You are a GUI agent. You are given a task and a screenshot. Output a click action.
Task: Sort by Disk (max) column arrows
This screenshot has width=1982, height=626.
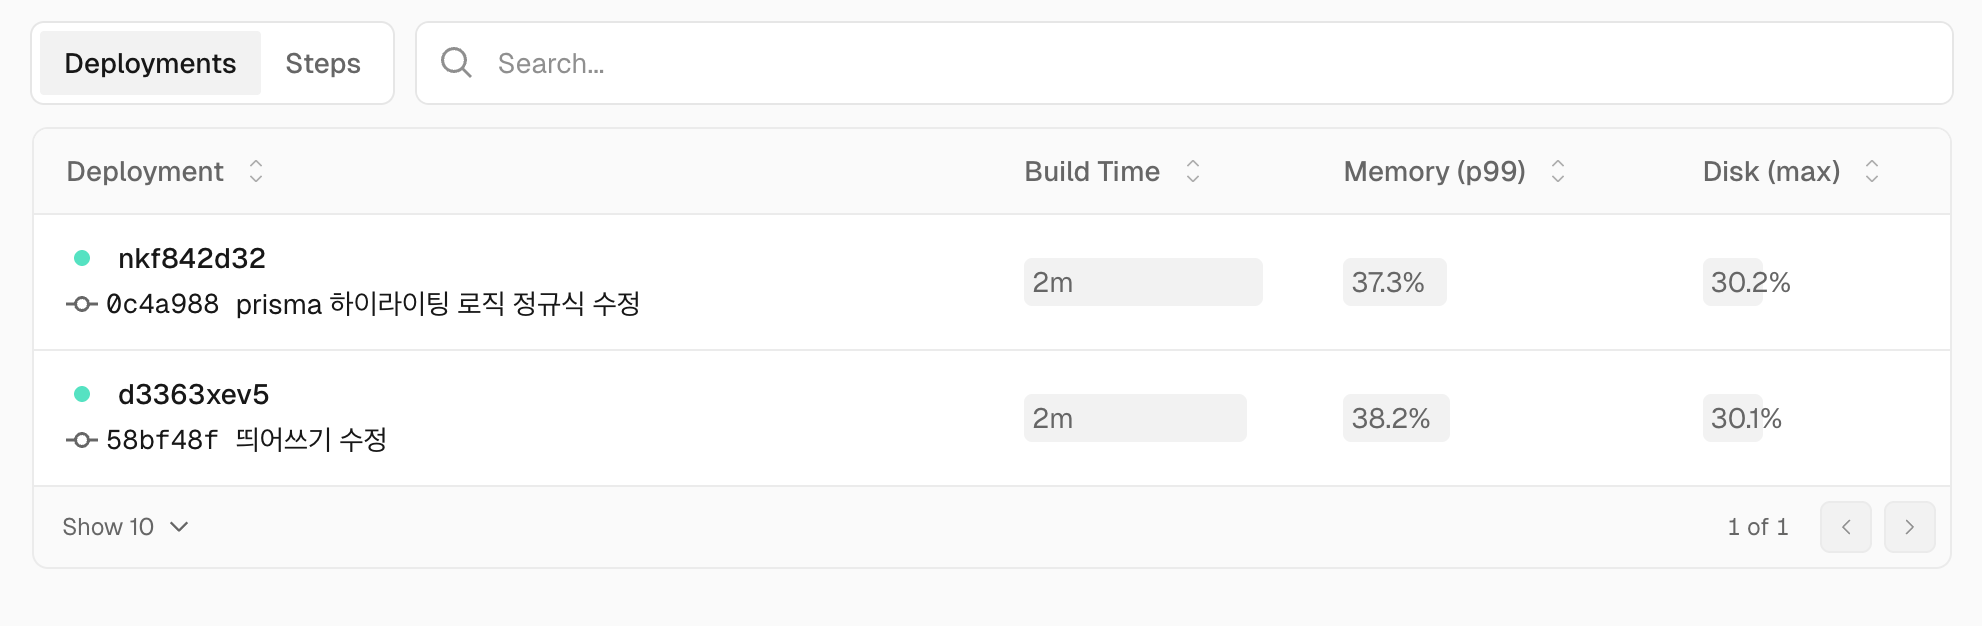coord(1871,171)
